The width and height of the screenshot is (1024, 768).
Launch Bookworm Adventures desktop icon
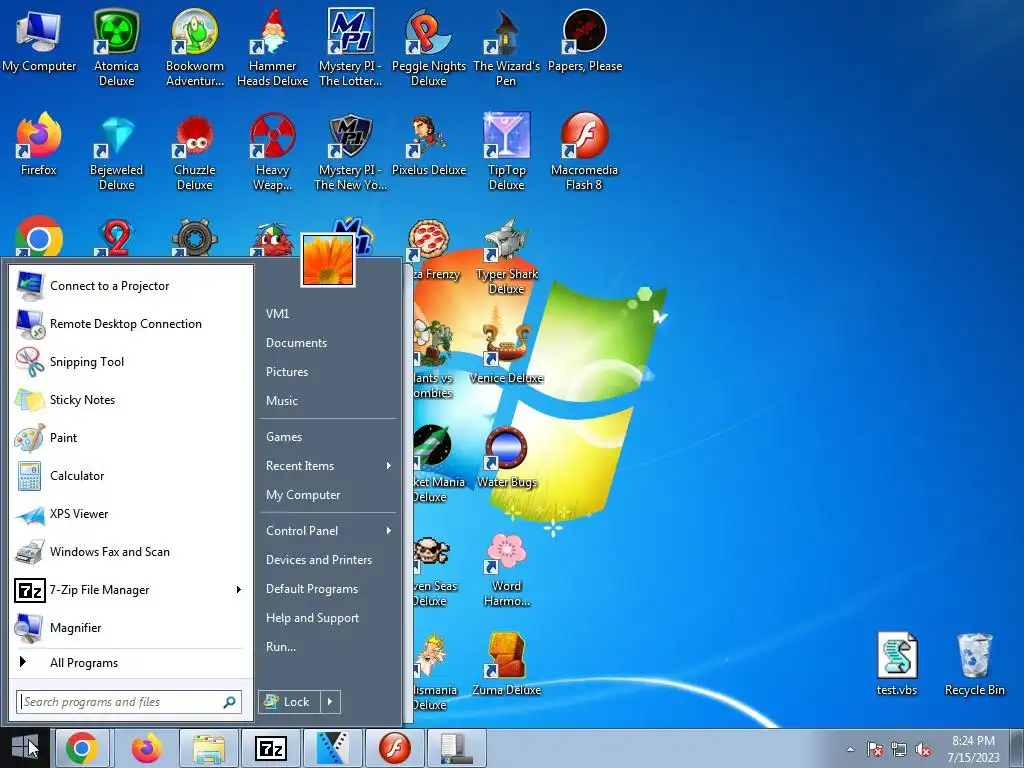[x=195, y=48]
